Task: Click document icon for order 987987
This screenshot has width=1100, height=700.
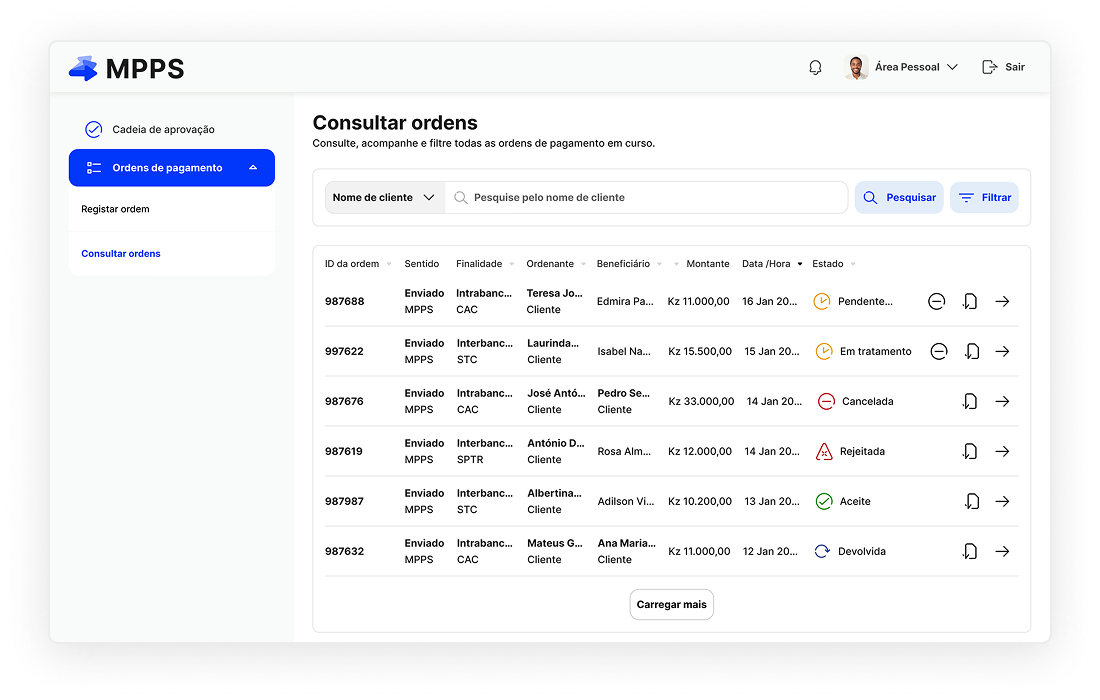Action: (969, 501)
